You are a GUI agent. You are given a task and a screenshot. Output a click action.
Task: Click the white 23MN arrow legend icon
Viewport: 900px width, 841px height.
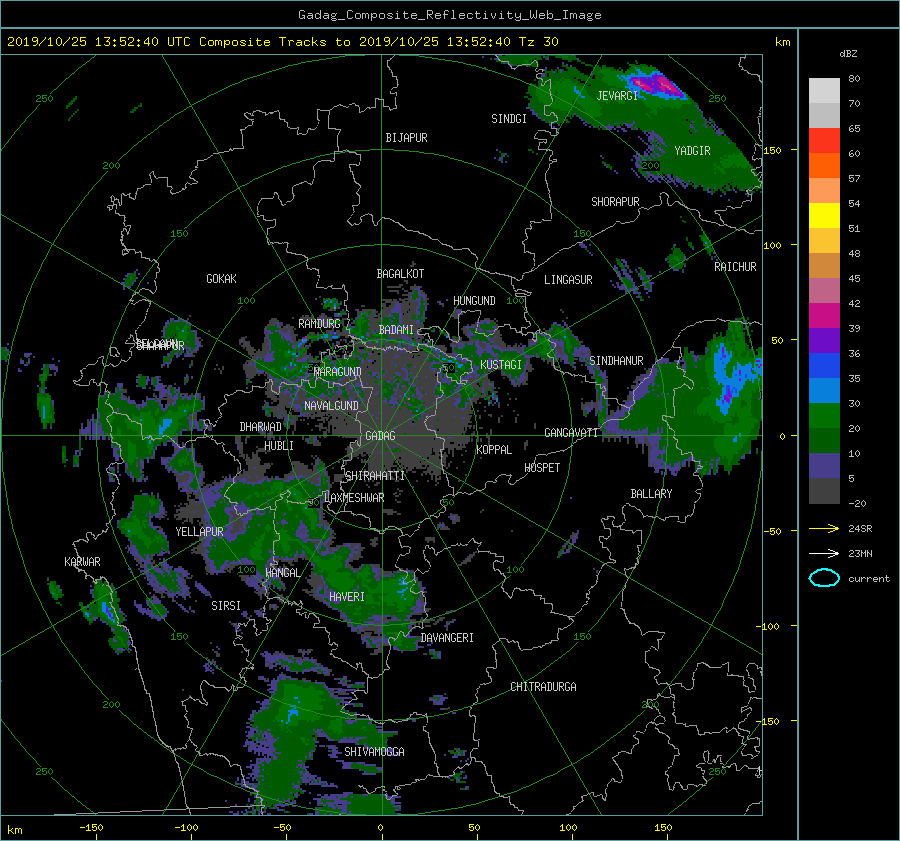click(824, 553)
